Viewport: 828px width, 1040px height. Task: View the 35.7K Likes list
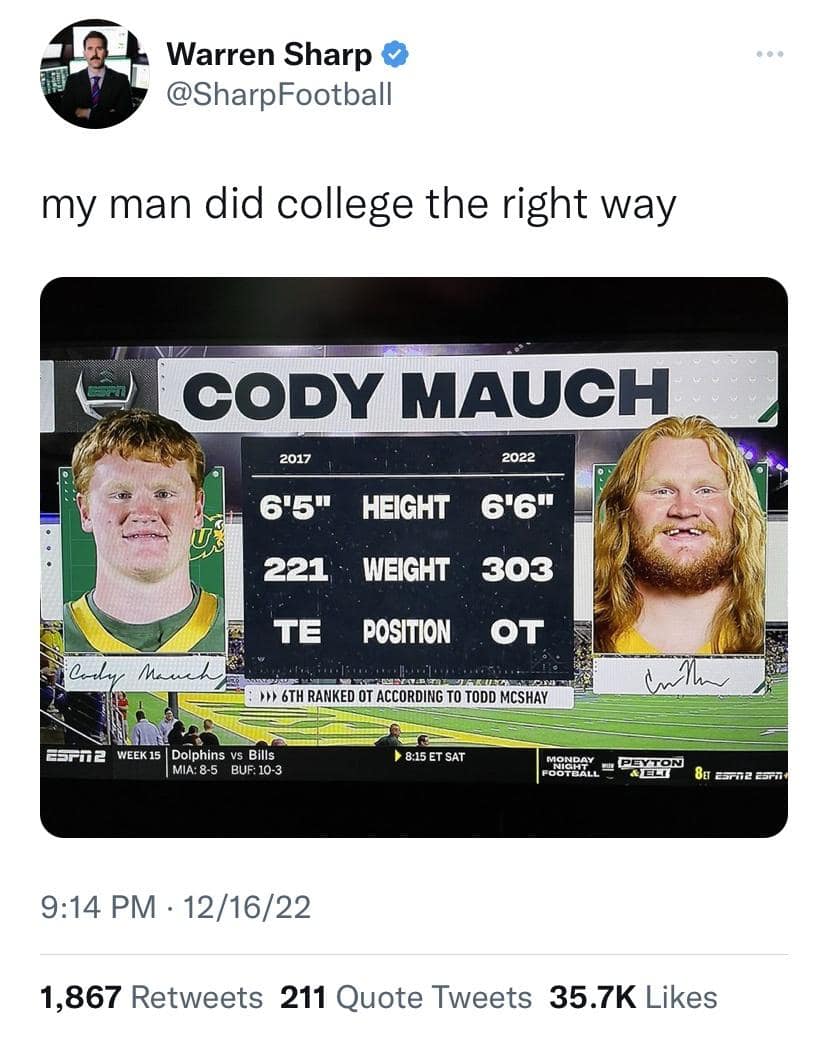(633, 997)
